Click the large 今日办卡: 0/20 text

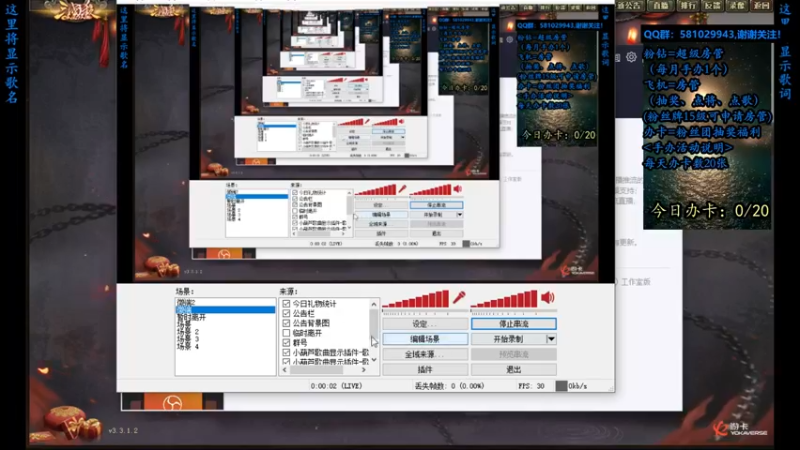pyautogui.click(x=710, y=211)
